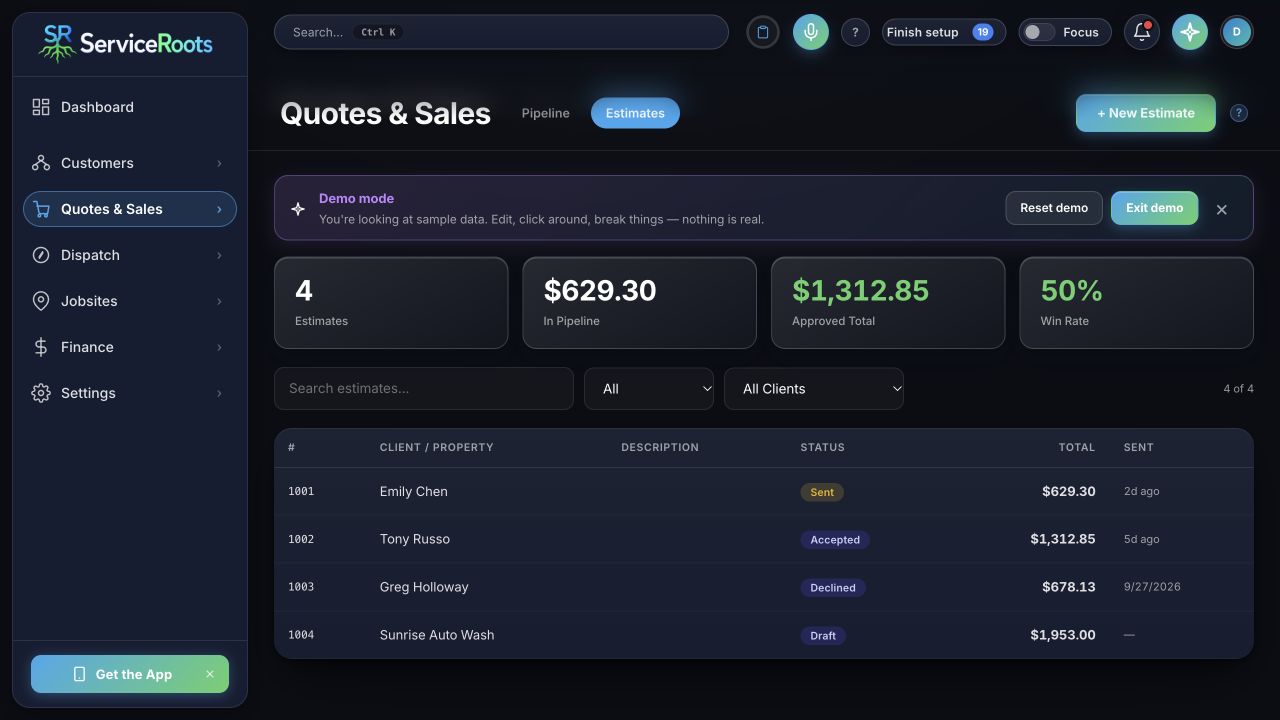Open estimate row for Emily Chen
Viewport: 1280px width, 720px height.
764,491
